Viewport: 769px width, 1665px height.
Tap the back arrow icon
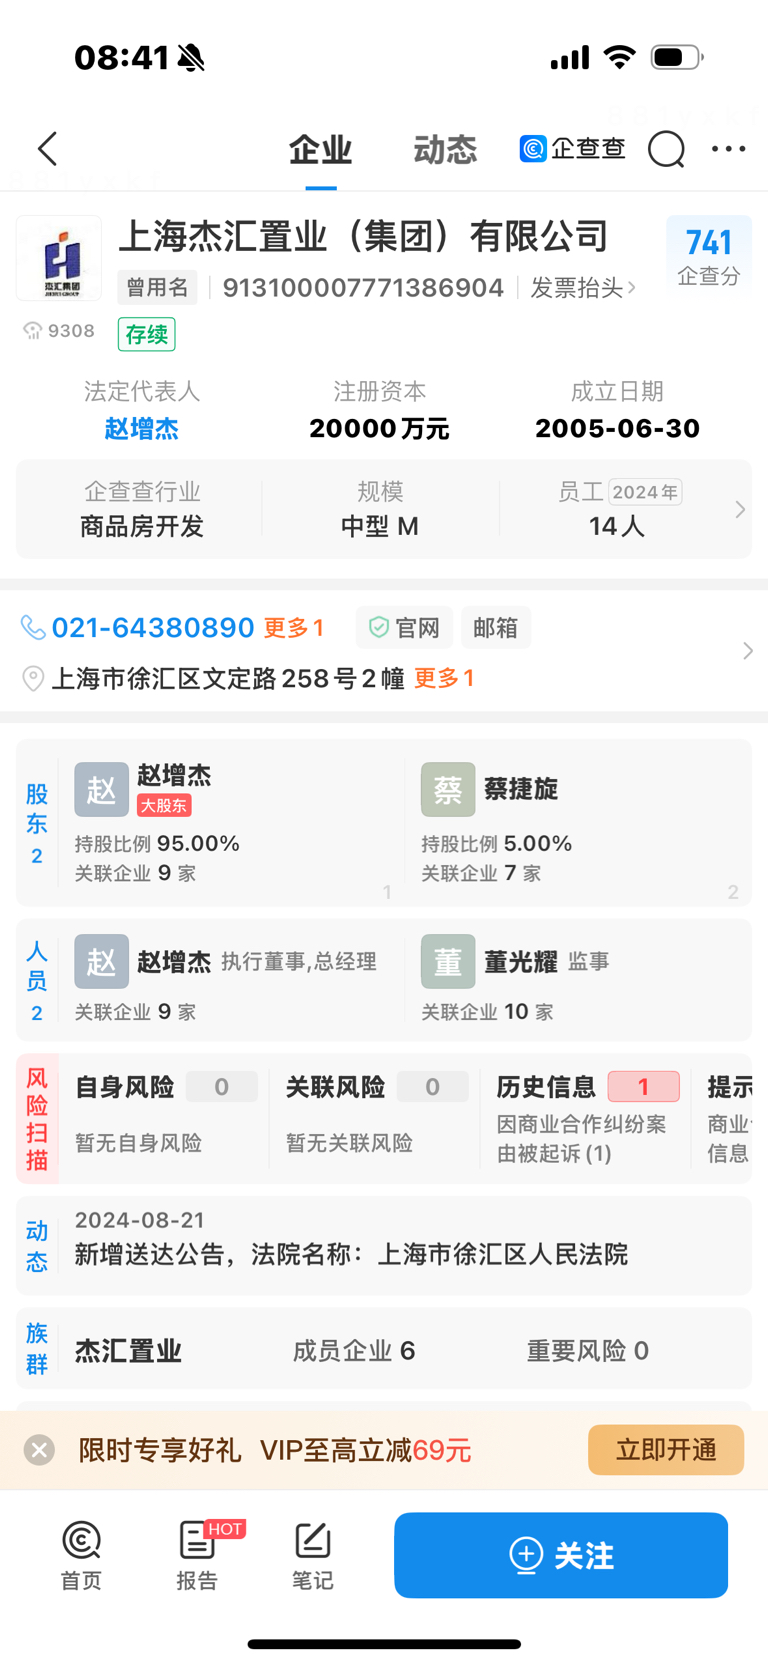point(47,149)
